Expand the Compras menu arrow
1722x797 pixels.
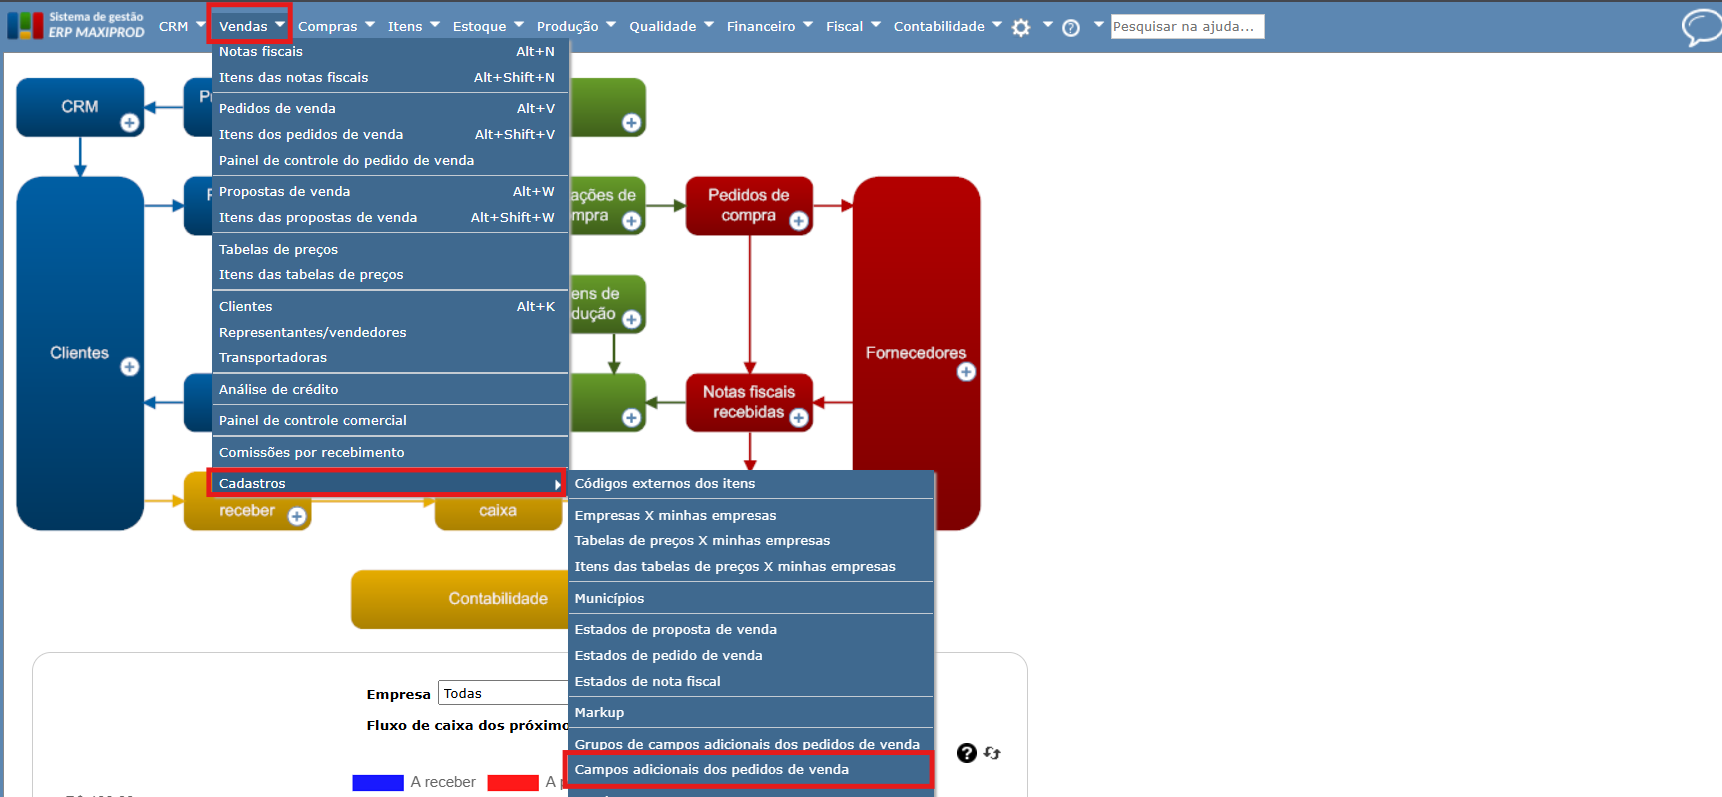370,25
